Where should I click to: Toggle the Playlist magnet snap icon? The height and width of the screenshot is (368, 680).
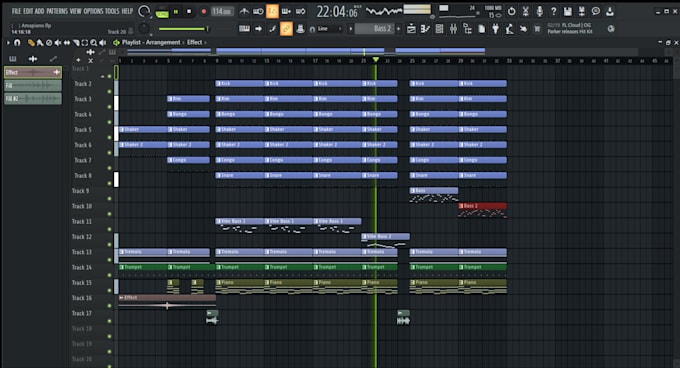pos(17,42)
